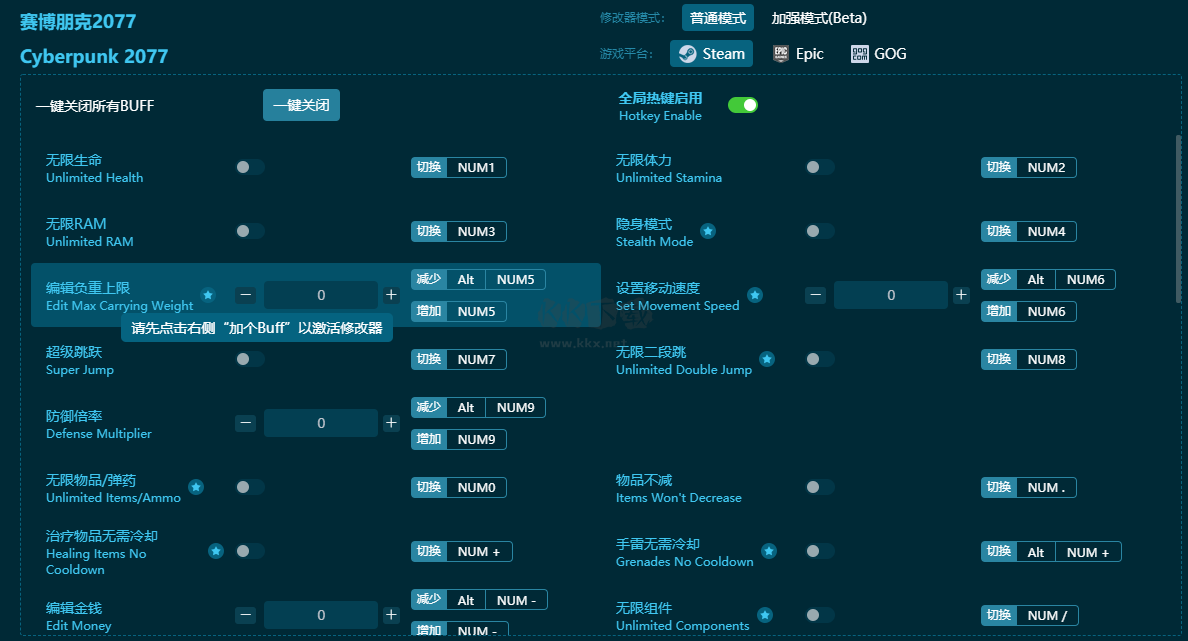Click the plus button for Edit Money
The height and width of the screenshot is (641, 1188).
[391, 615]
